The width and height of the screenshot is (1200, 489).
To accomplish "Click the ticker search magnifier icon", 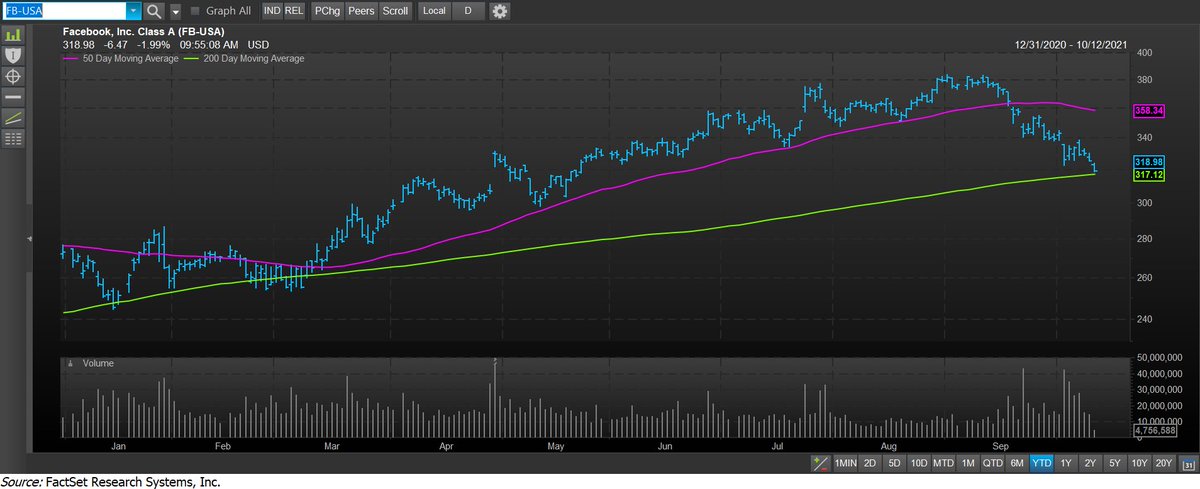I will (154, 11).
